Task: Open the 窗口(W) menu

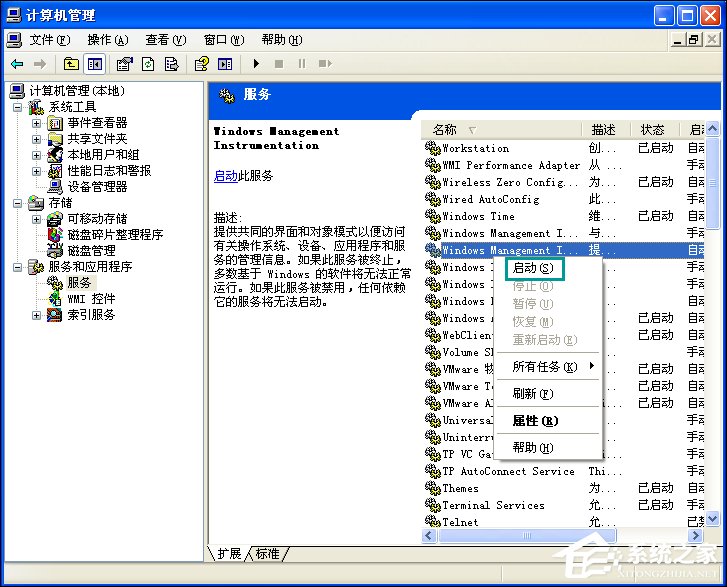Action: (x=223, y=40)
